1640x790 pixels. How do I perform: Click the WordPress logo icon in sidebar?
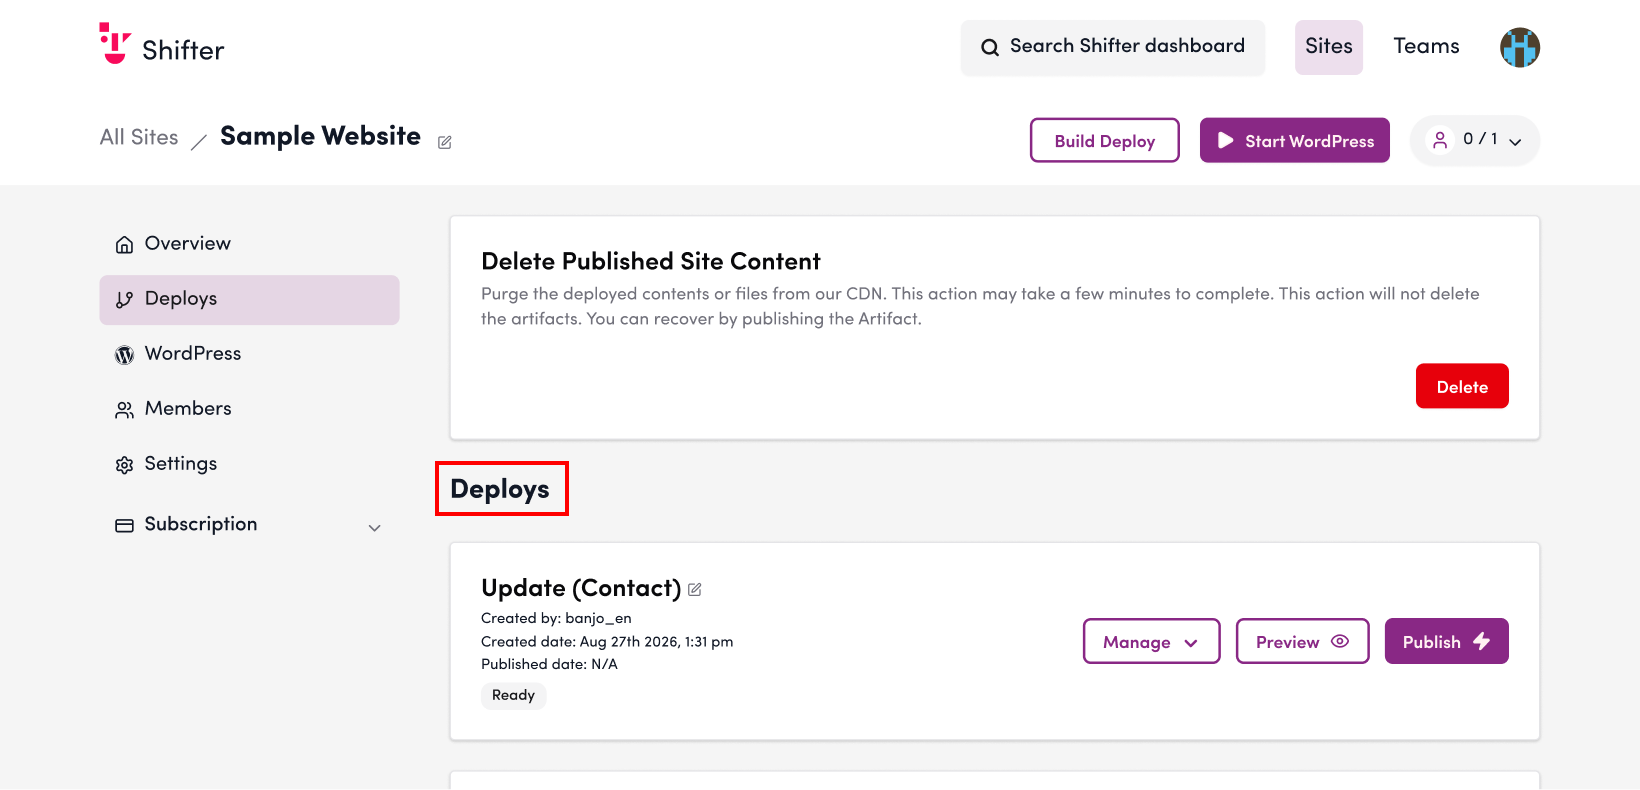[x=124, y=354]
